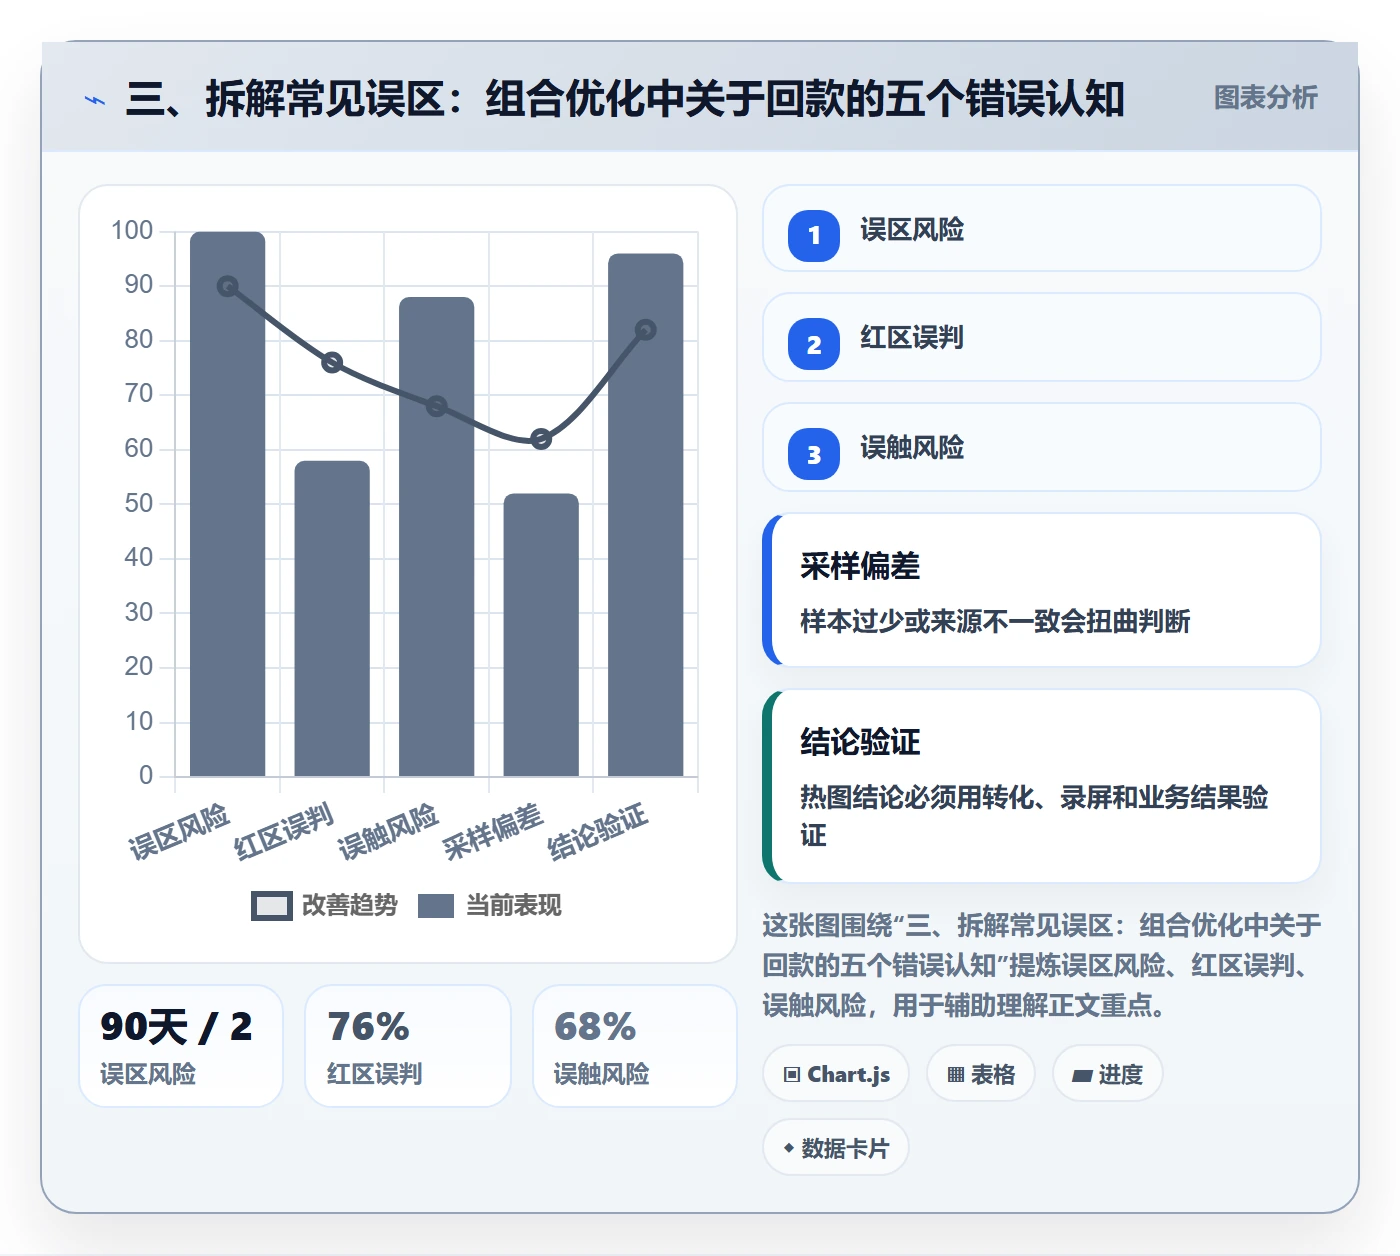Select the 红区误判 list item
Viewport: 1400px width, 1256px height.
point(1041,337)
